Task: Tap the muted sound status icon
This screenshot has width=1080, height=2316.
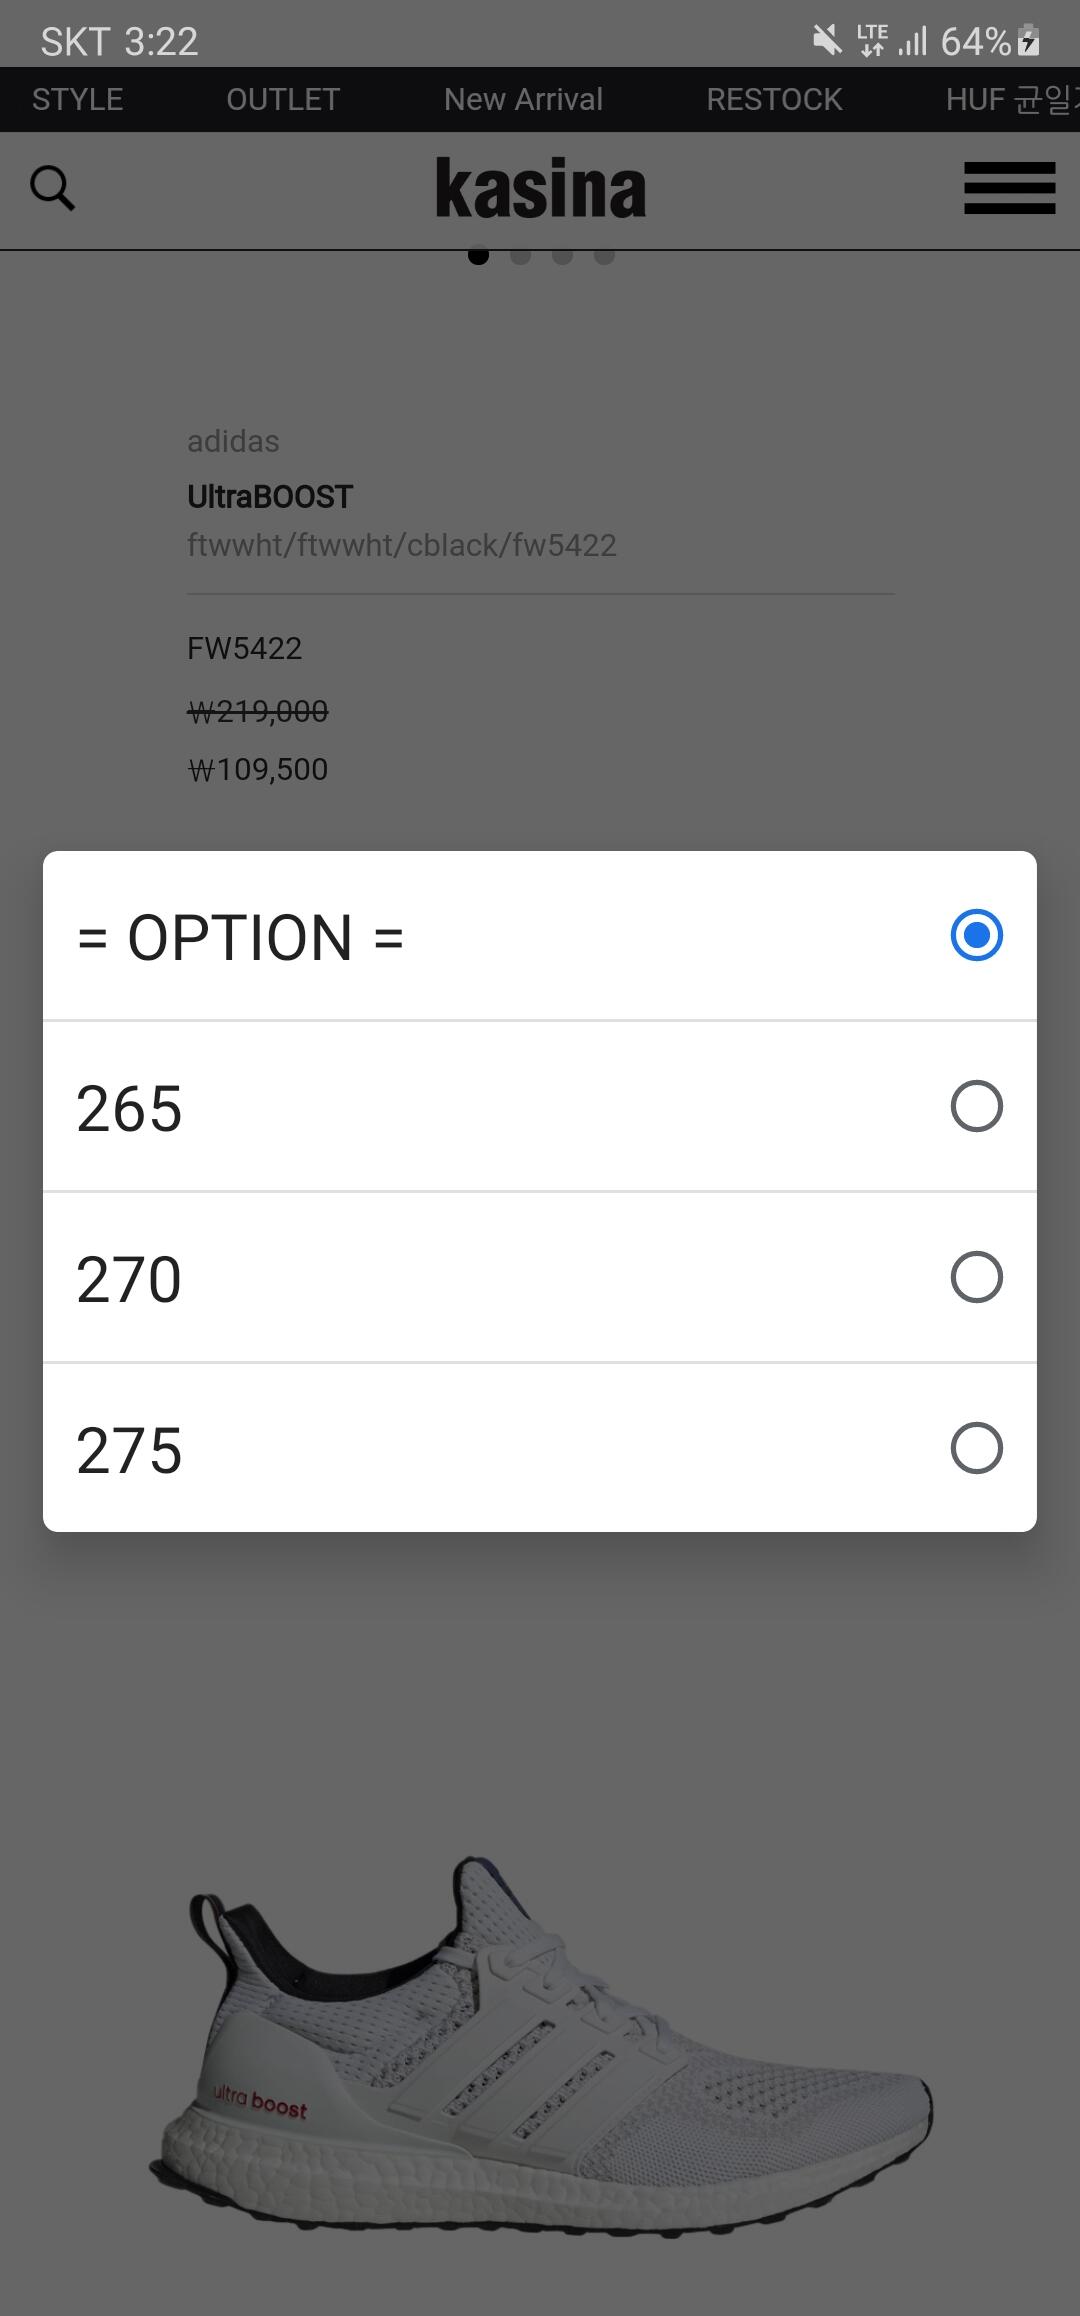Action: [x=826, y=41]
